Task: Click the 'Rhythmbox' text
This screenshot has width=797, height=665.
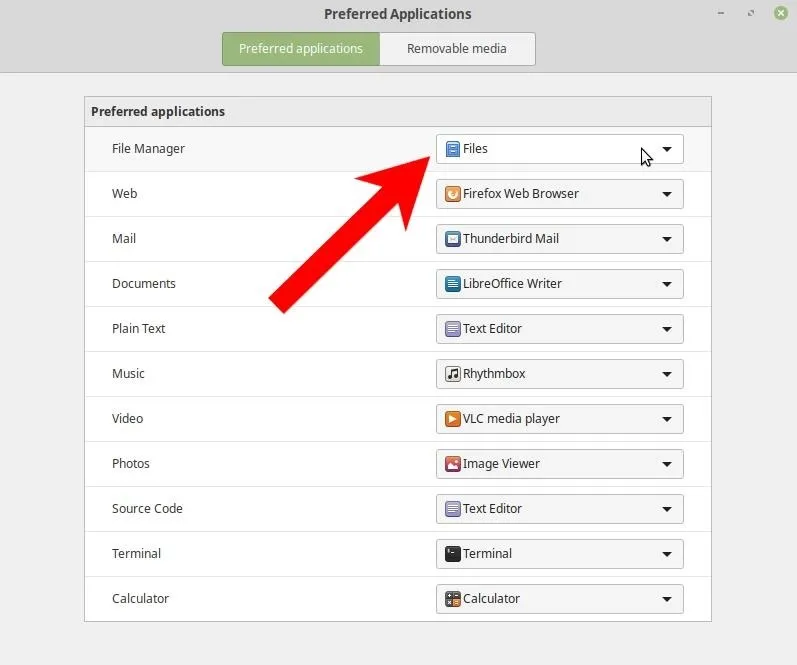Action: 494,374
